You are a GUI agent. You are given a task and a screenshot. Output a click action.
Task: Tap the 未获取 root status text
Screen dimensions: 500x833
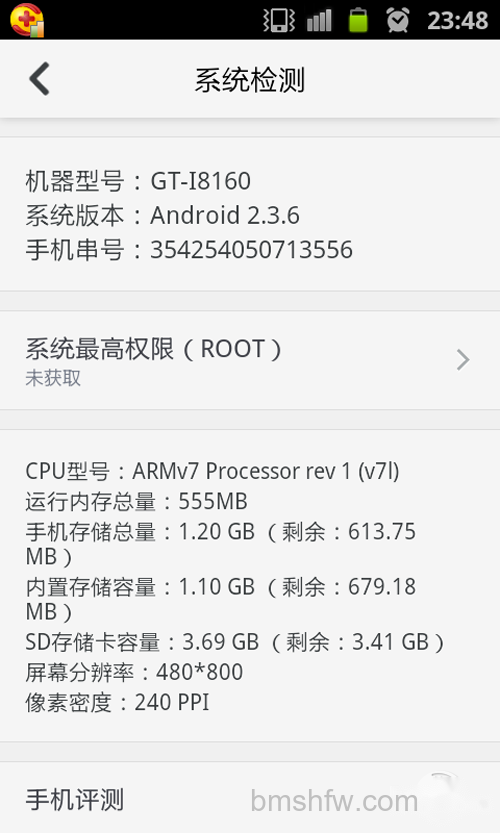coord(53,378)
